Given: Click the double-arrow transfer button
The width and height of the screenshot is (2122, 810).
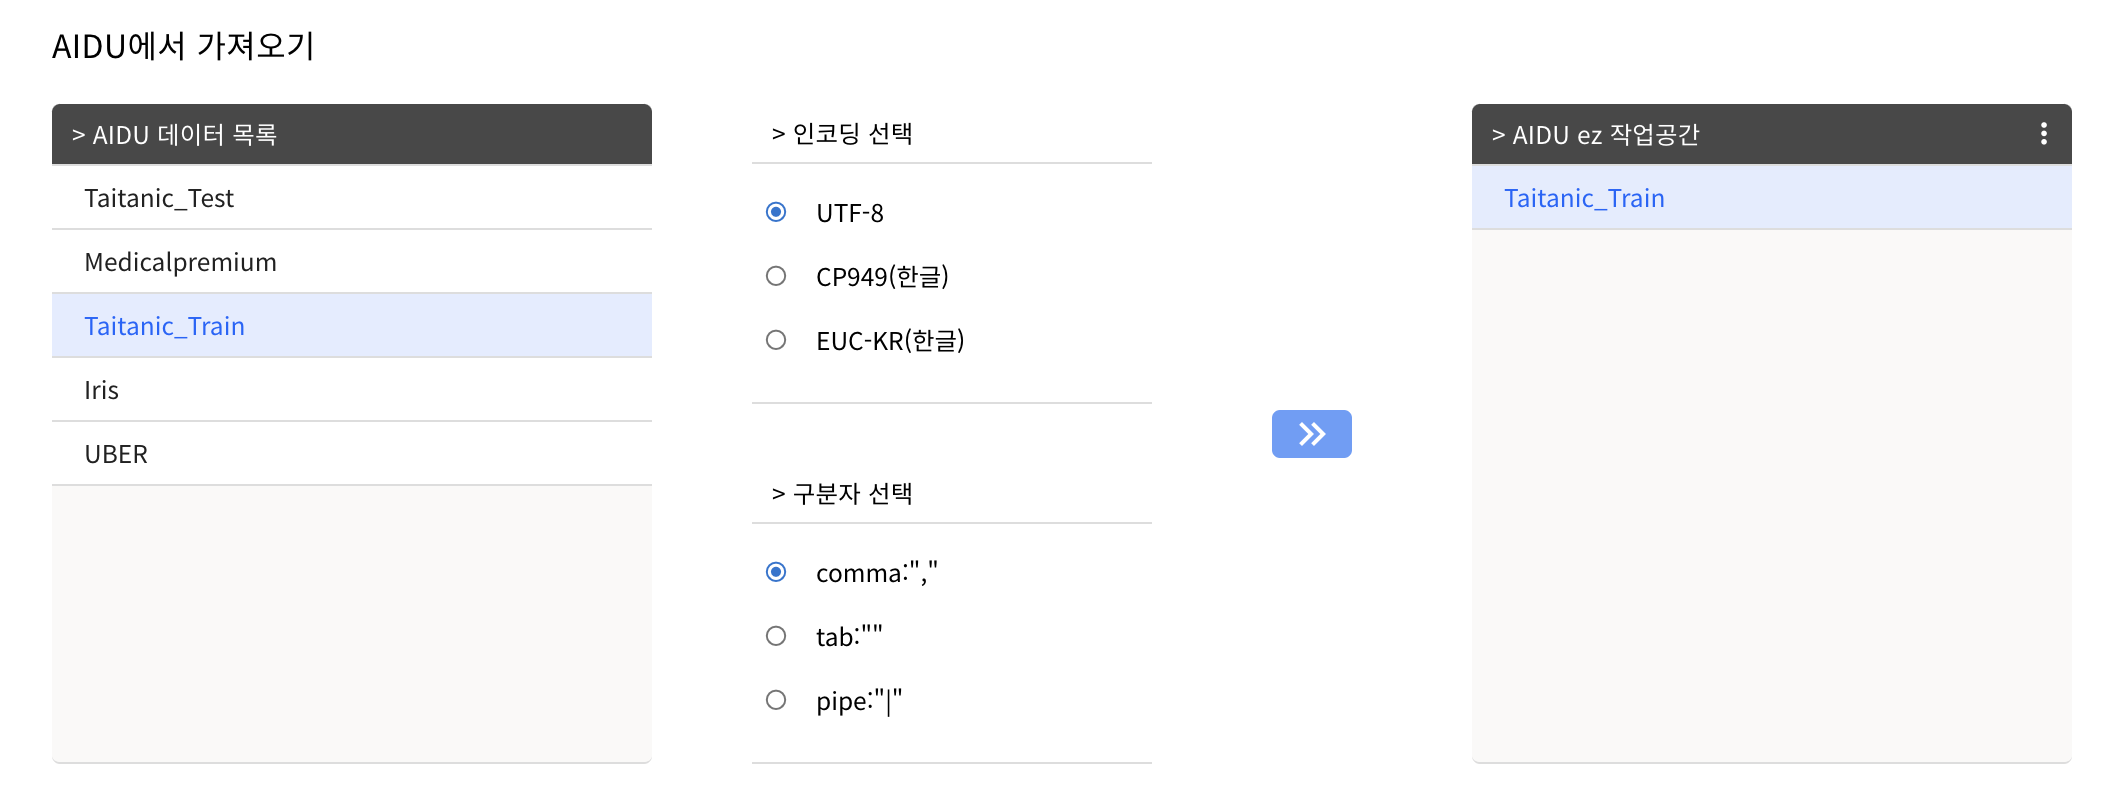Looking at the screenshot, I should tap(1311, 434).
